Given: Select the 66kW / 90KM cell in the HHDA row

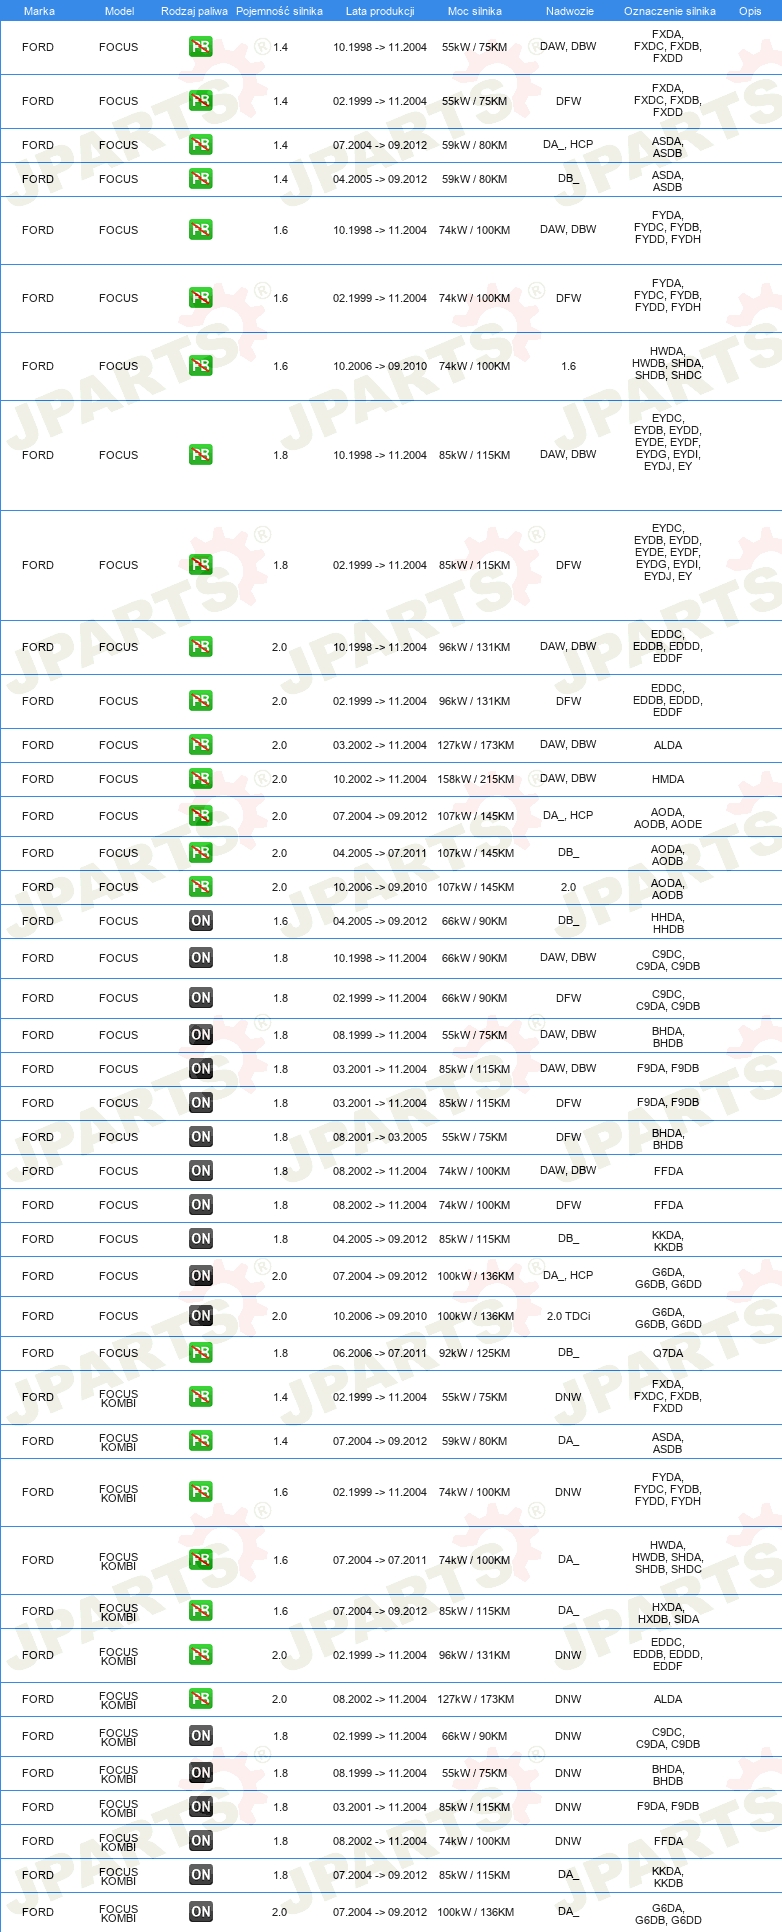Looking at the screenshot, I should (475, 921).
